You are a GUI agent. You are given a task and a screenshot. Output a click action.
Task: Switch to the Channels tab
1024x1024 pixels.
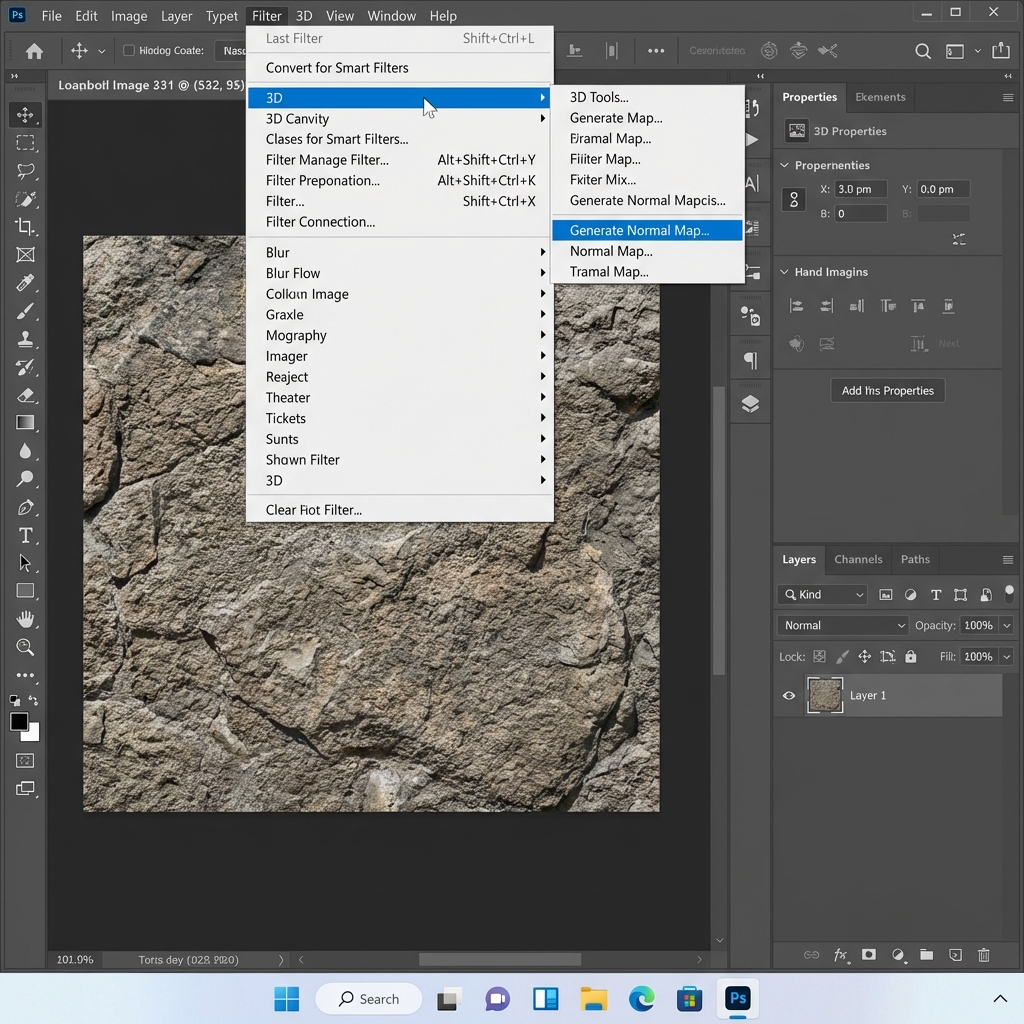(858, 559)
